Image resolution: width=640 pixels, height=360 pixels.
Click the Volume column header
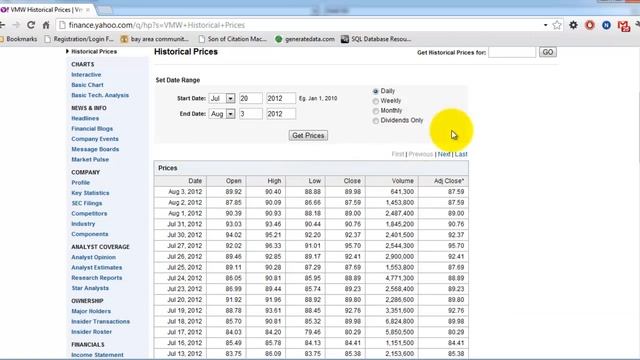(392, 181)
